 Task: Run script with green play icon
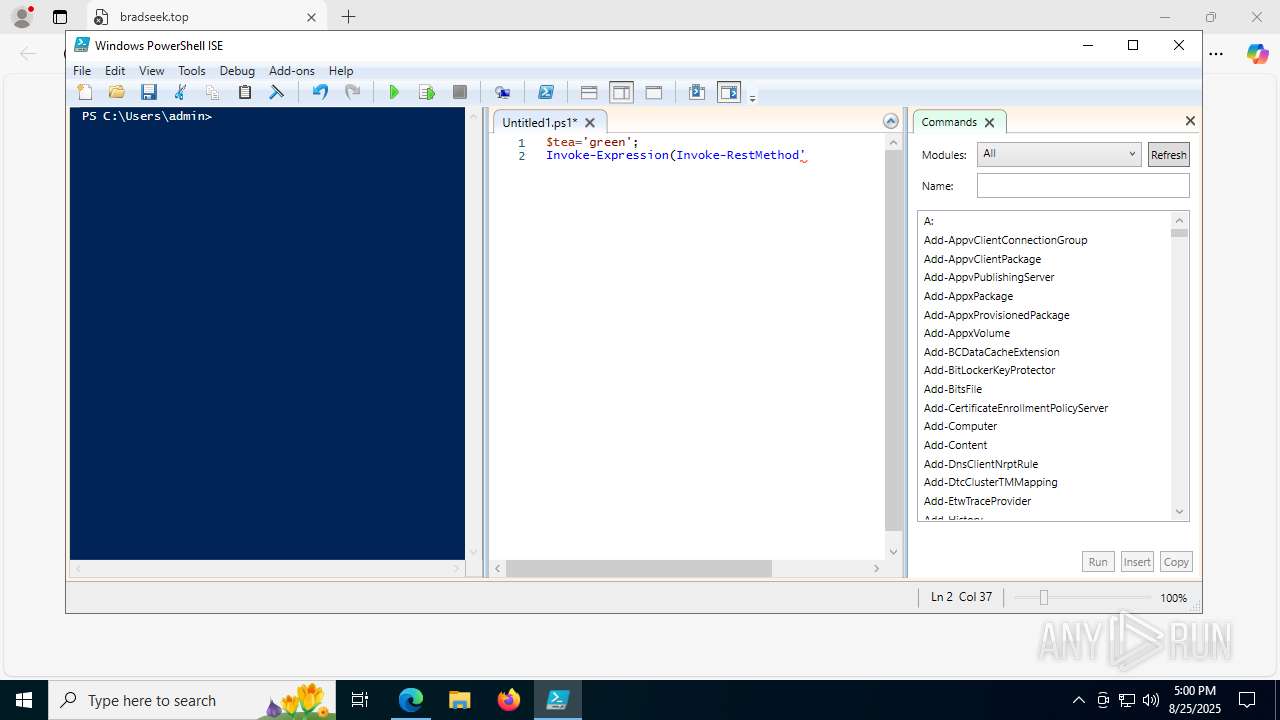coord(394,92)
